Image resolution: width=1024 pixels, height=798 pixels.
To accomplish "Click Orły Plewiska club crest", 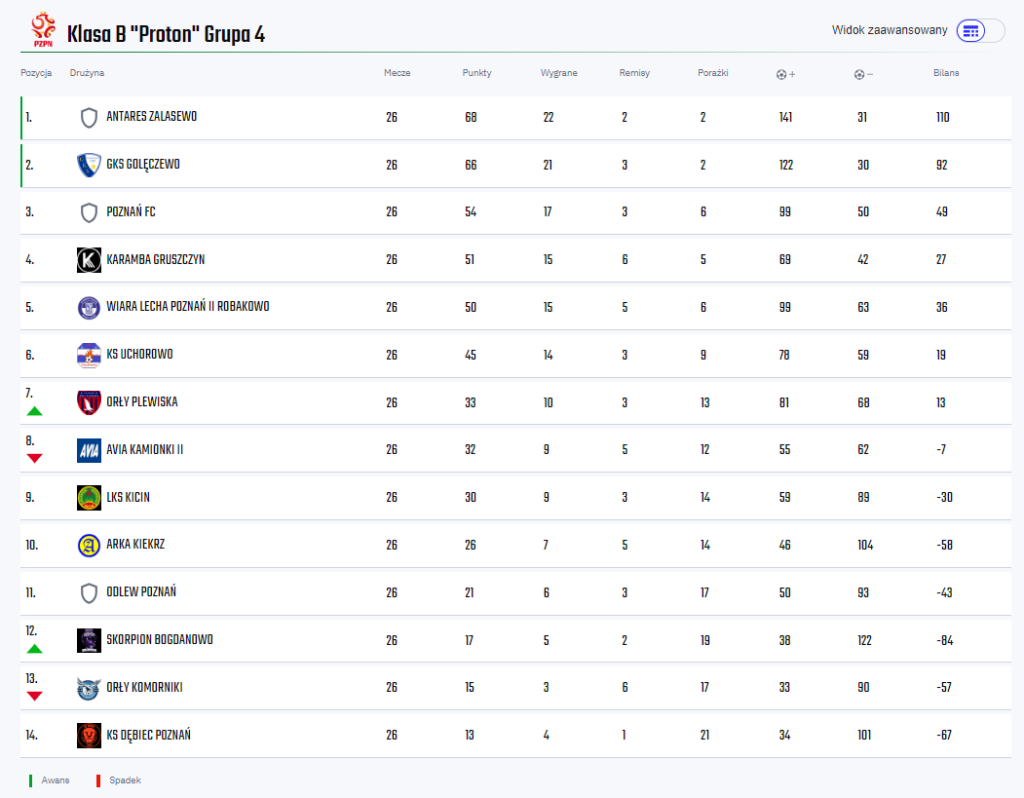I will tap(89, 403).
